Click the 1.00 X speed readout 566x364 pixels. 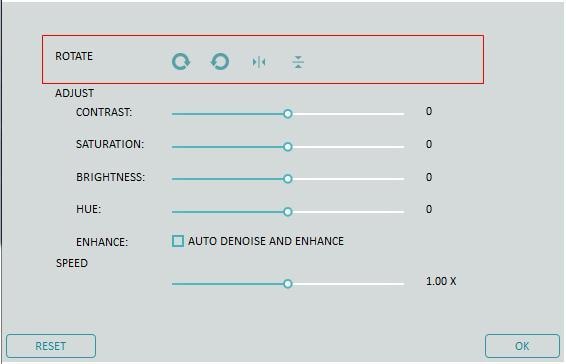coord(441,281)
